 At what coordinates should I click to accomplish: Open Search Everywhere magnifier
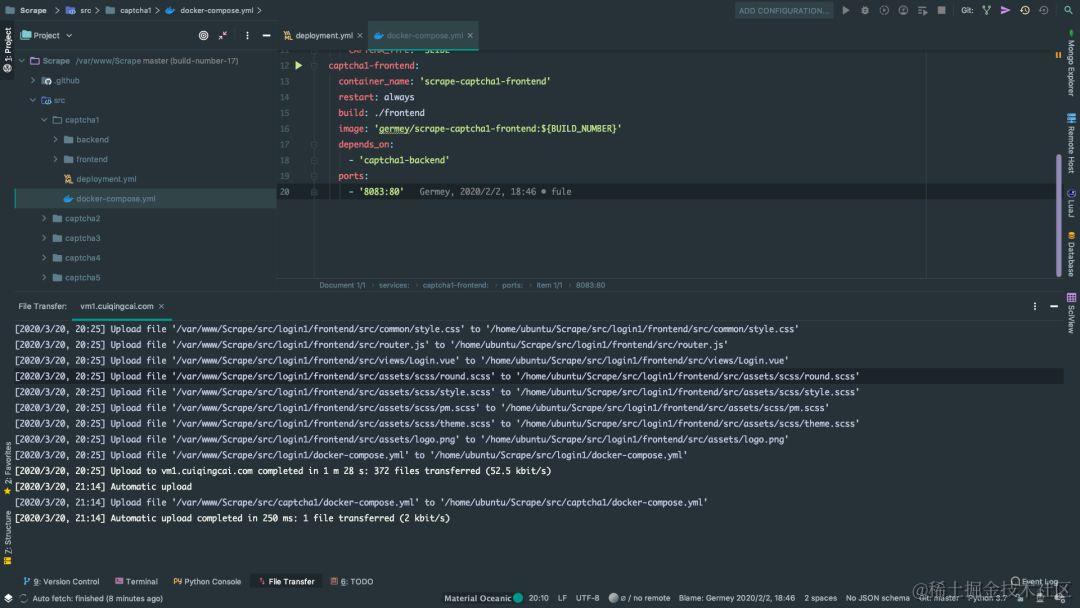tap(1068, 10)
